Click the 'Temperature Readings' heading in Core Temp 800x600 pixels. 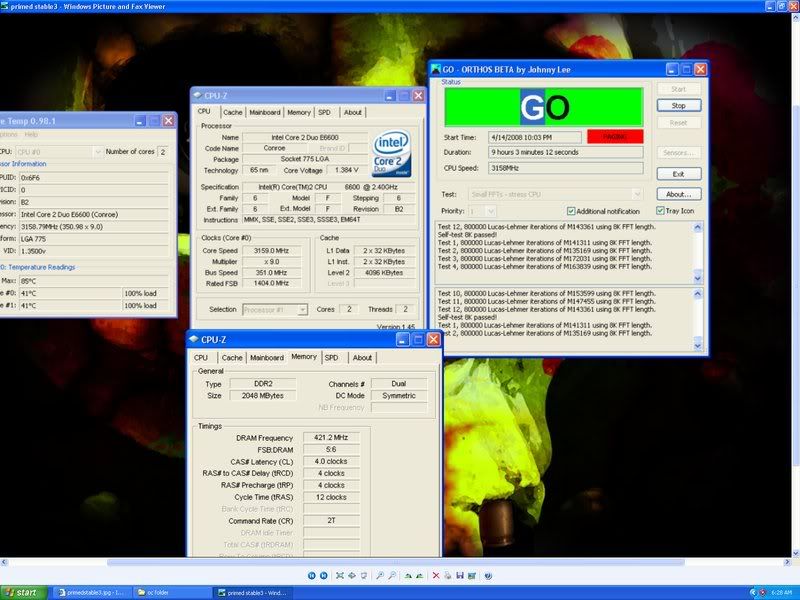click(41, 267)
